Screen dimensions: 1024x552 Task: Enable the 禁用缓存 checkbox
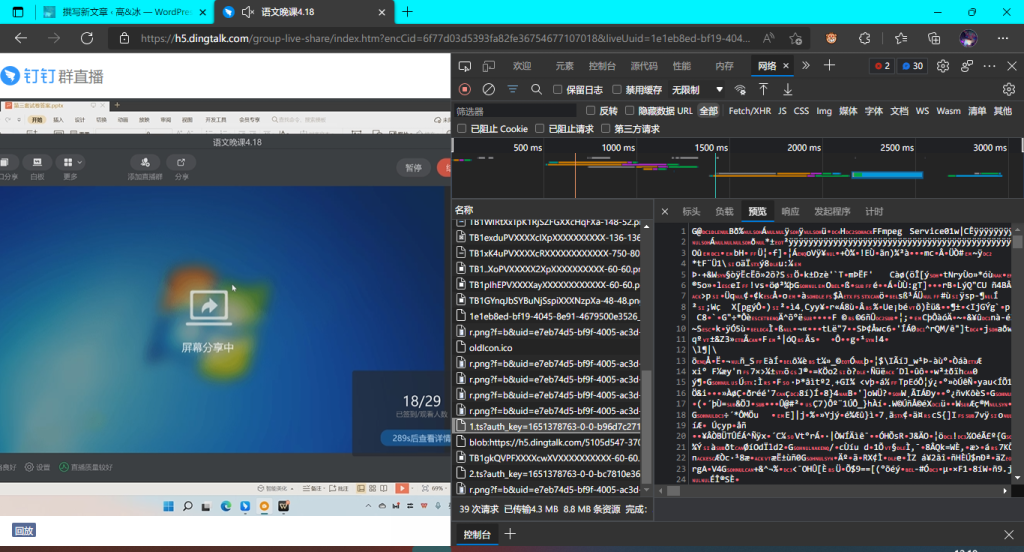(617, 90)
